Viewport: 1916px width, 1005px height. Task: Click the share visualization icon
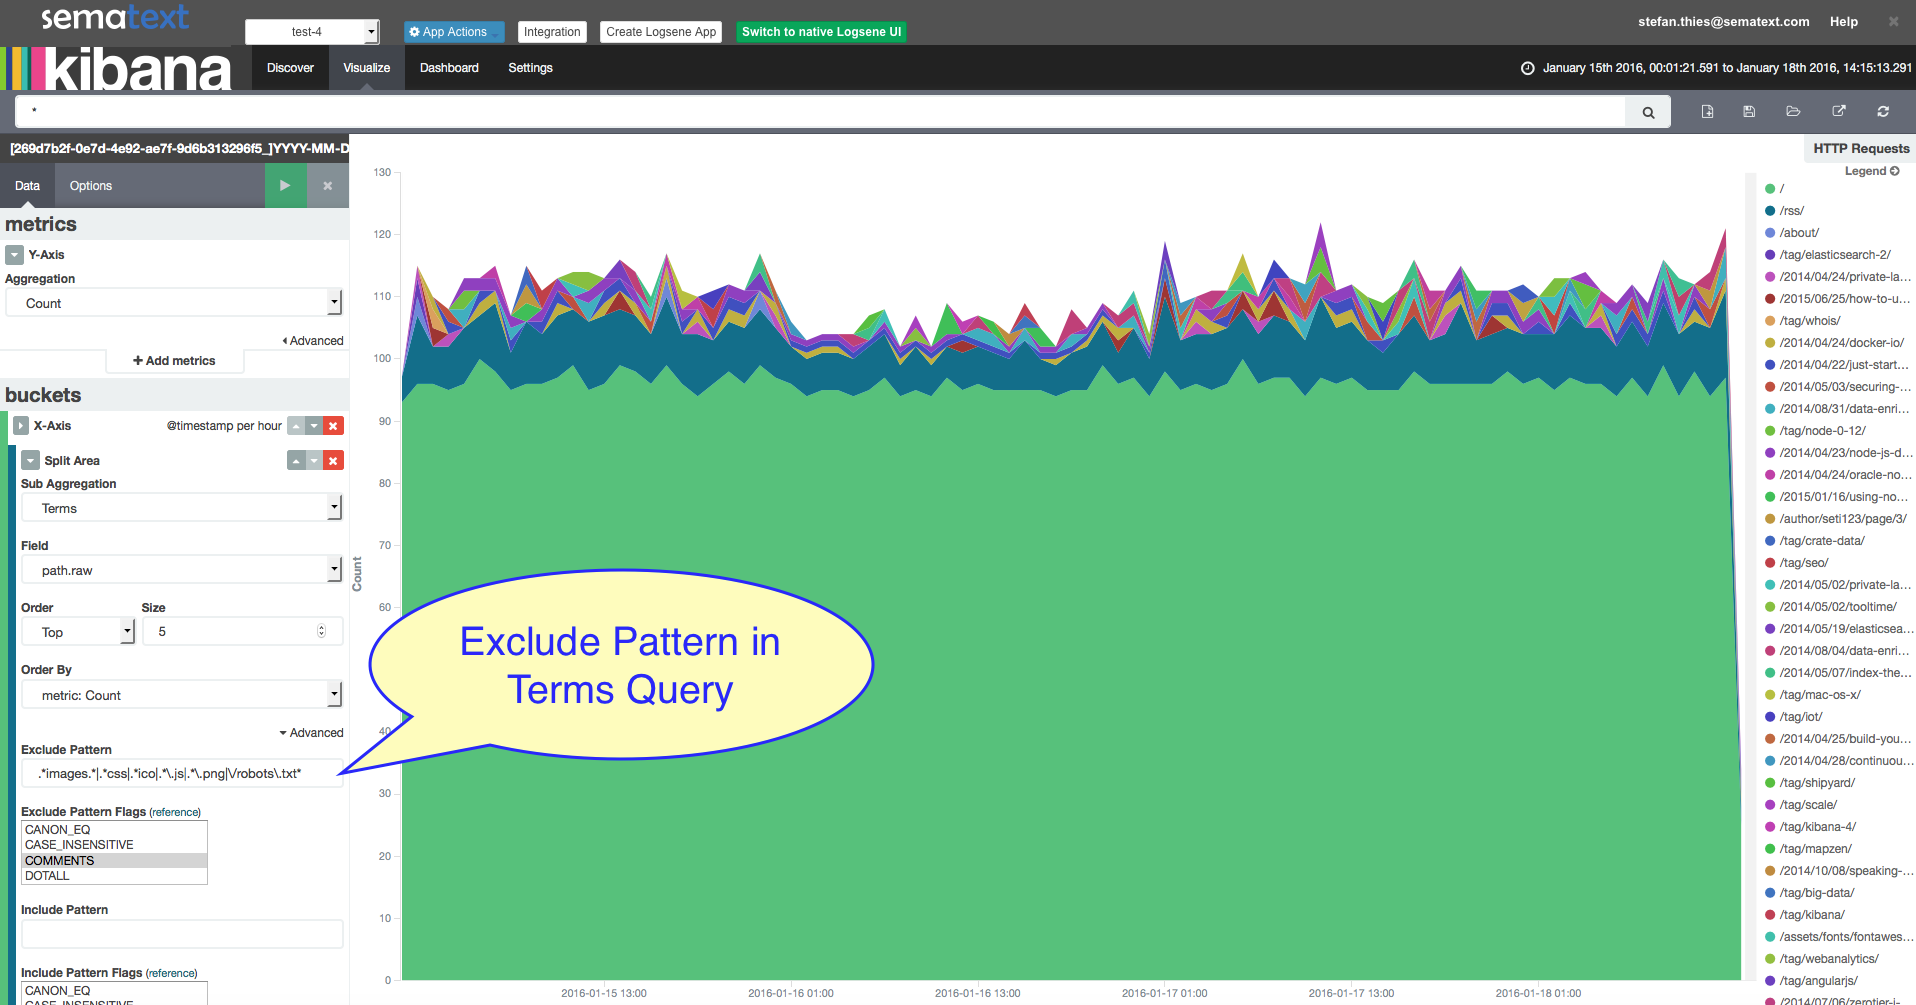1838,111
